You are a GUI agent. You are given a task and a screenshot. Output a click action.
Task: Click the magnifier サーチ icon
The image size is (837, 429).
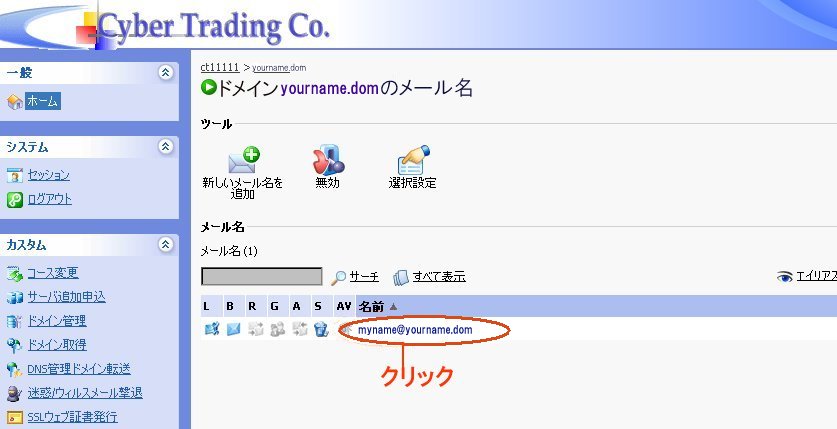[339, 277]
